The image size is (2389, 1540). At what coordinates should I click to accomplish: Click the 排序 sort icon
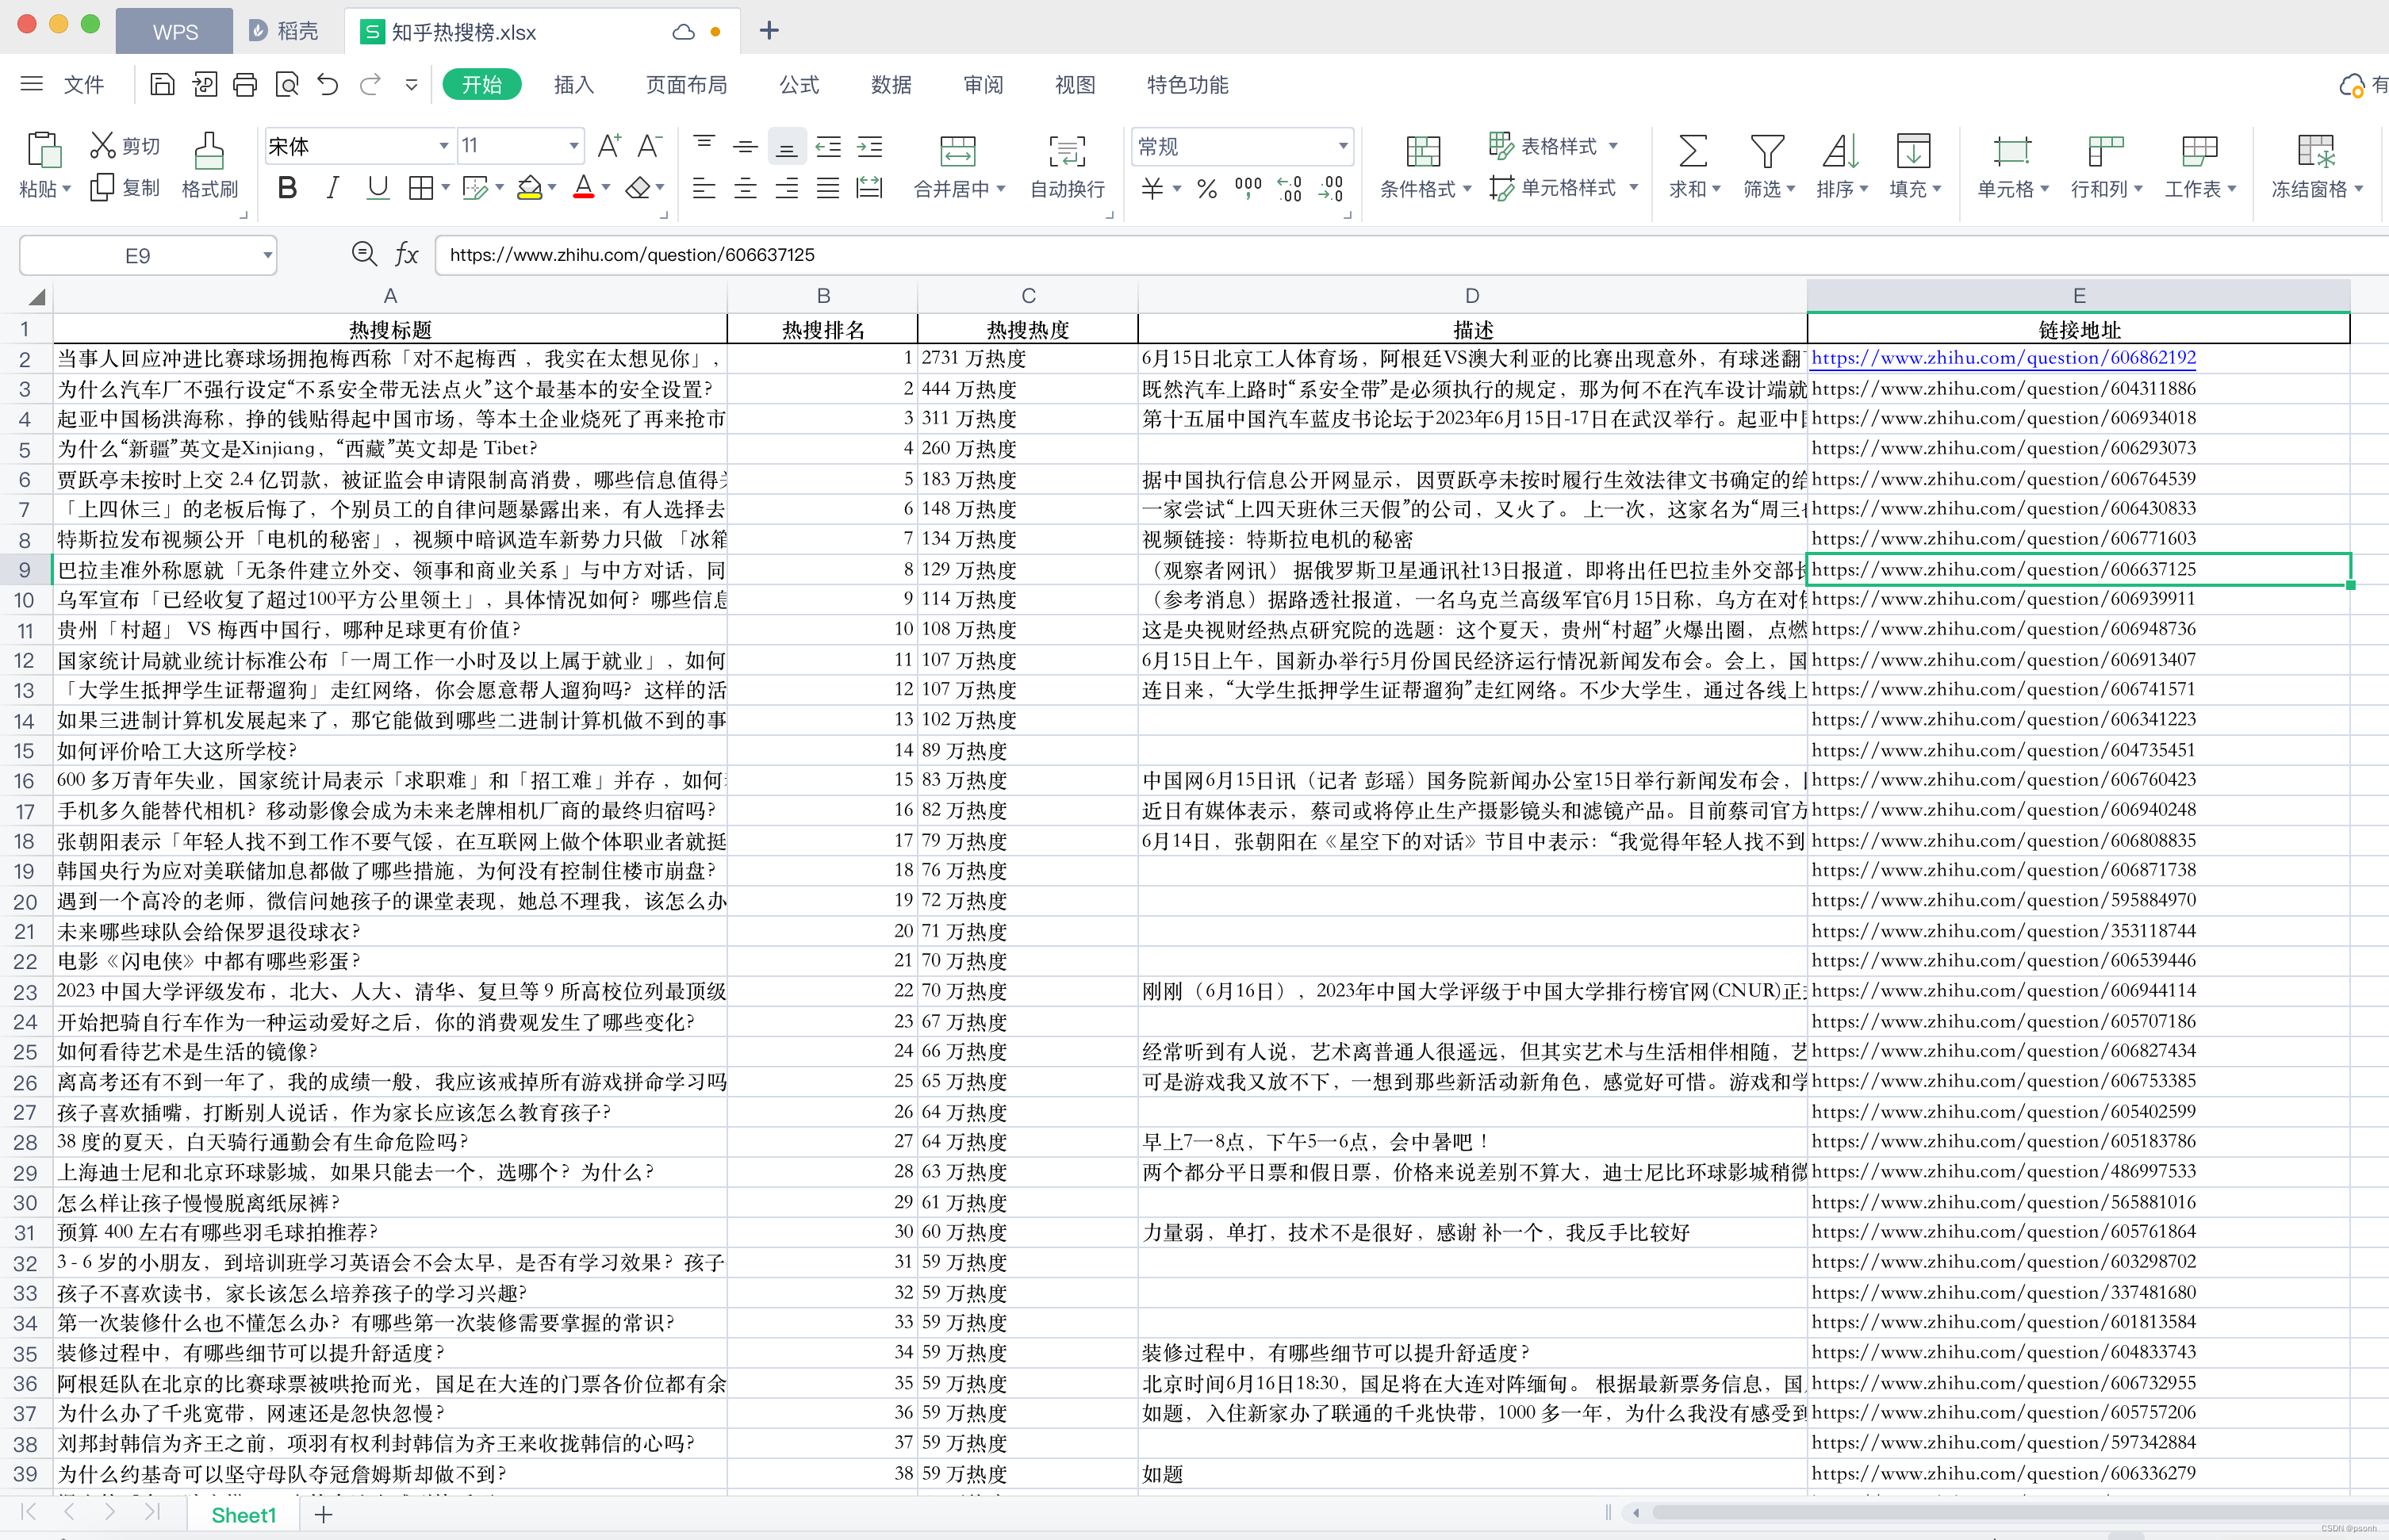1839,151
